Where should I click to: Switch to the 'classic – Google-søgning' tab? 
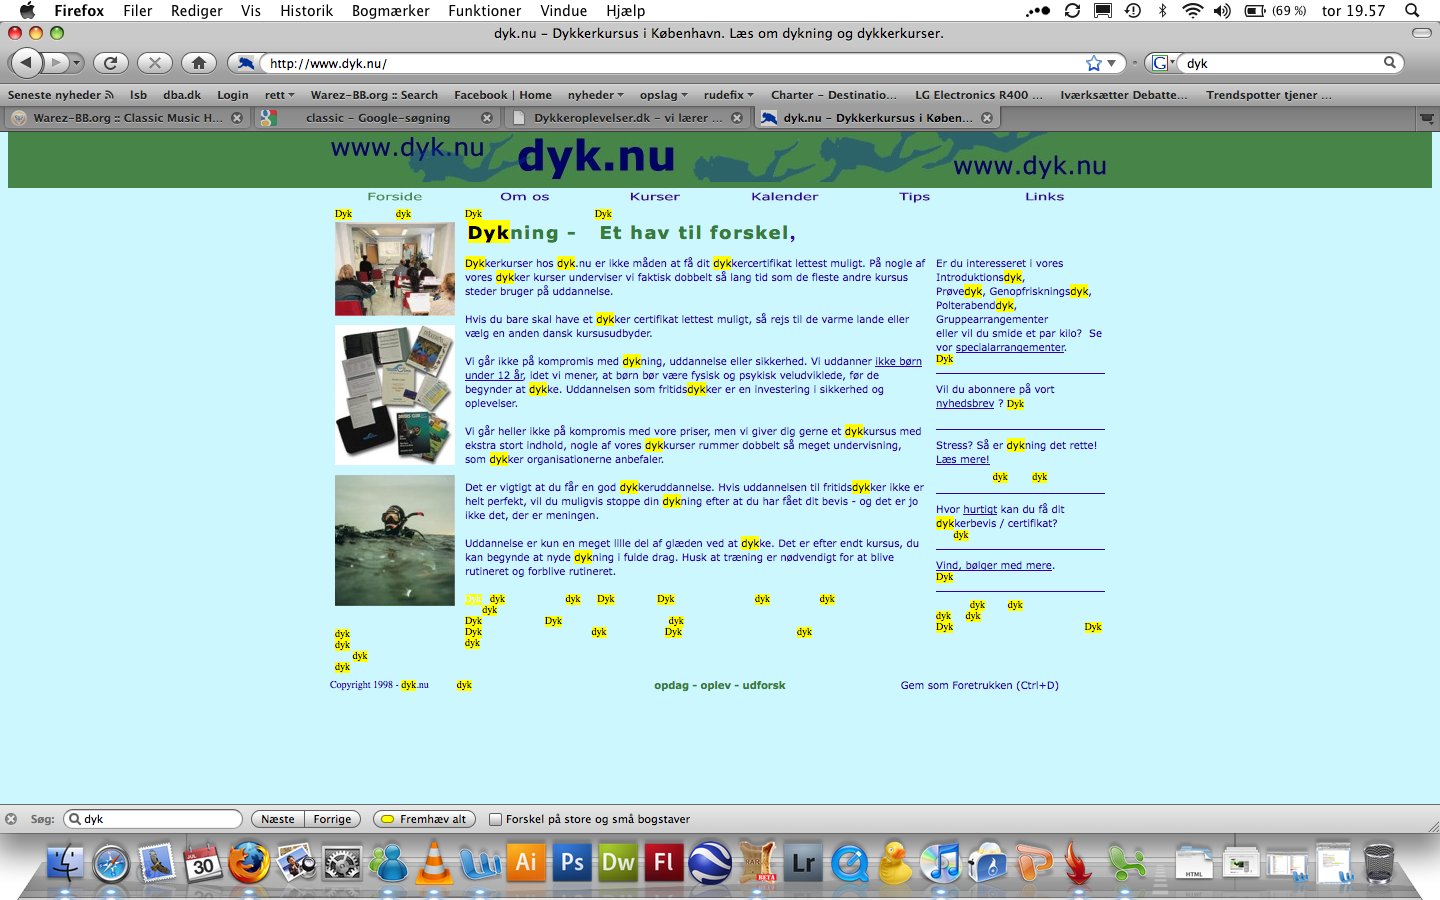click(x=378, y=118)
